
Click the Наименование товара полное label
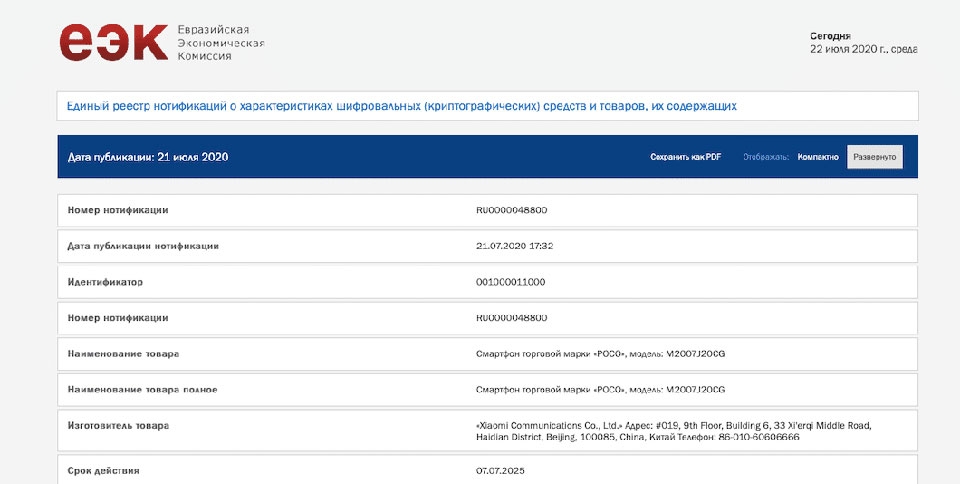click(143, 390)
